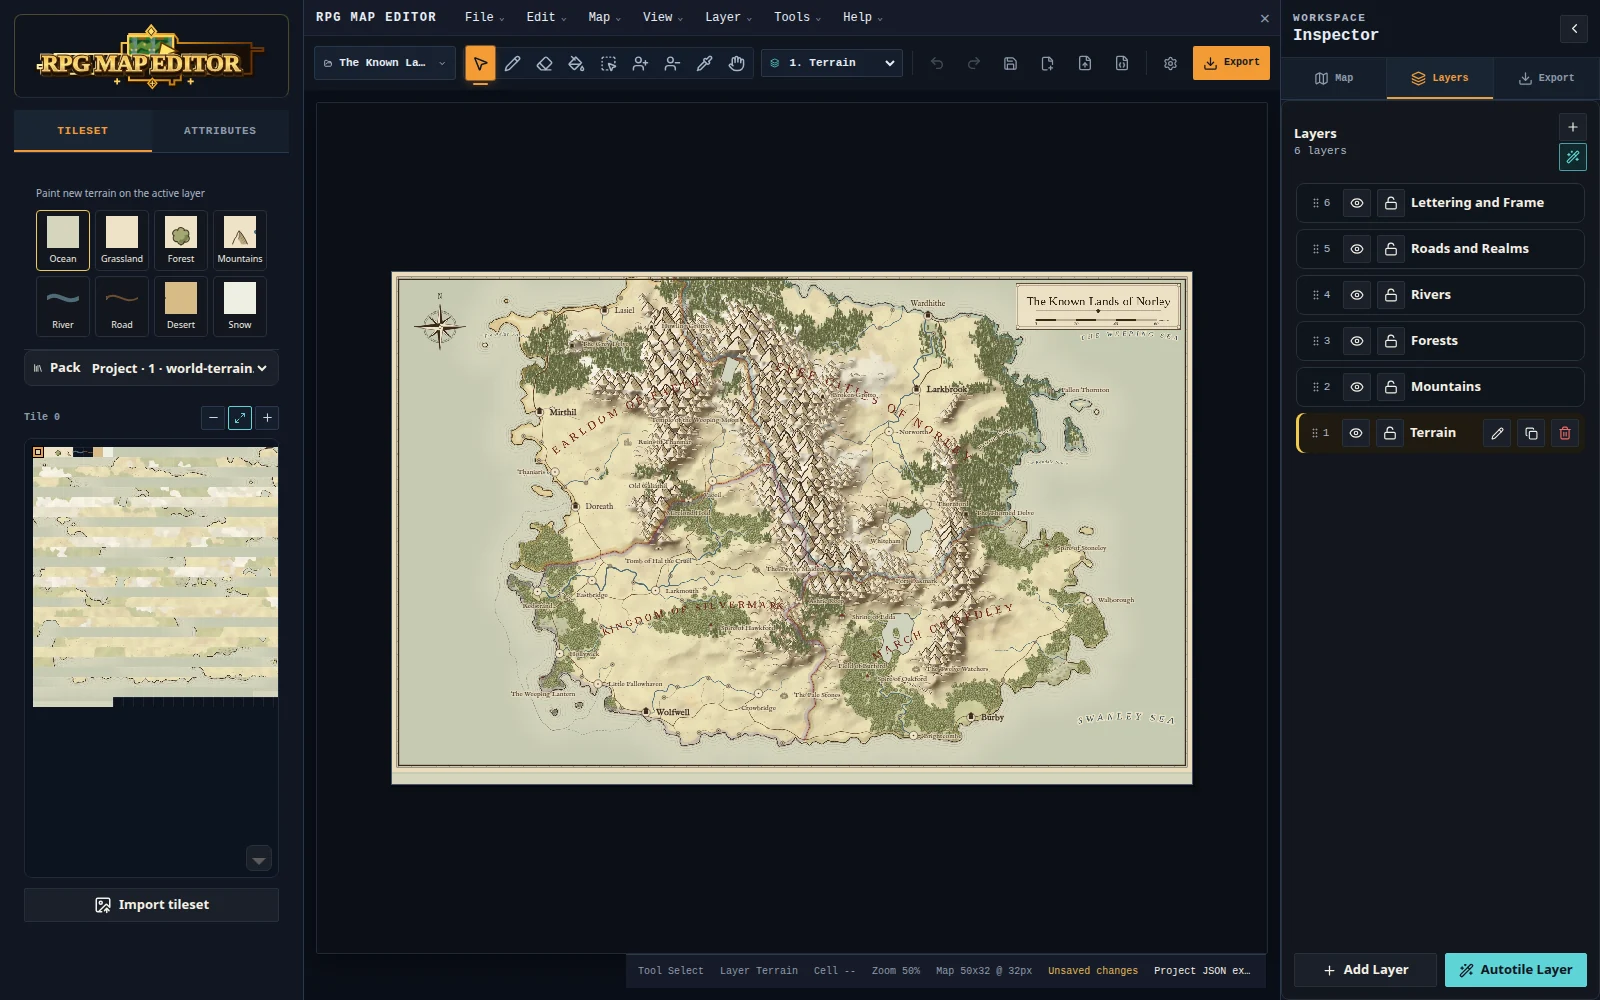Expand the tileset panel bottom arrow
This screenshot has height=1000, width=1600.
click(259, 859)
